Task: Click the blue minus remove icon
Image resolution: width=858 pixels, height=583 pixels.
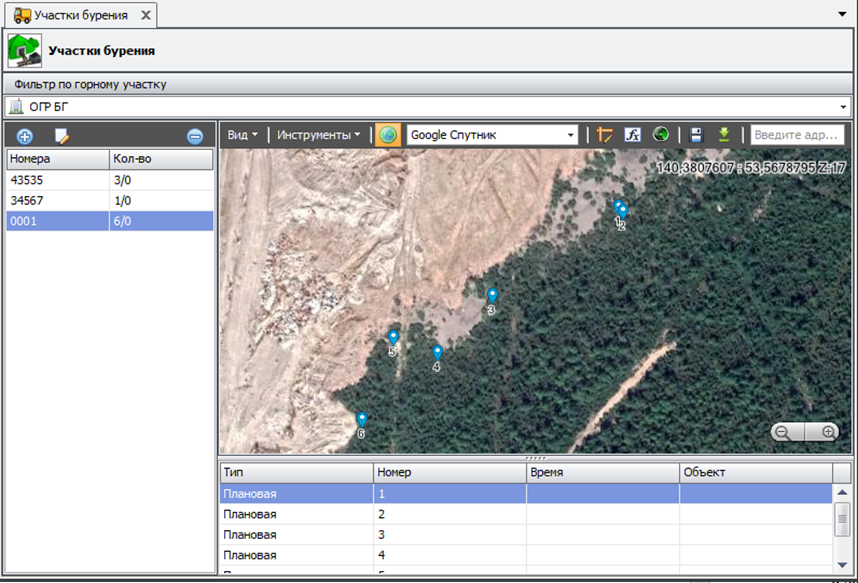Action: click(195, 136)
